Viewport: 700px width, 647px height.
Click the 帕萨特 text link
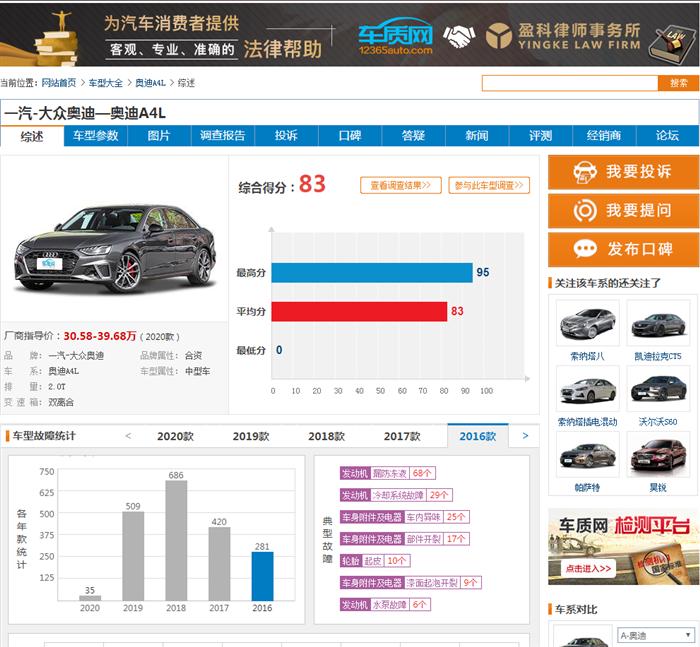coord(588,488)
